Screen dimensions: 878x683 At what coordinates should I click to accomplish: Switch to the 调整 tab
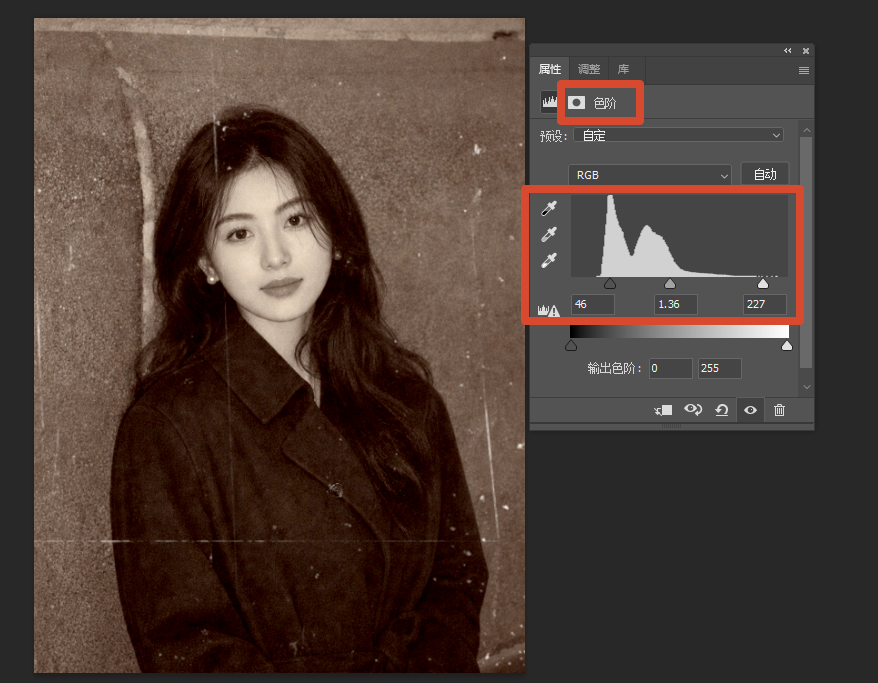[x=589, y=69]
